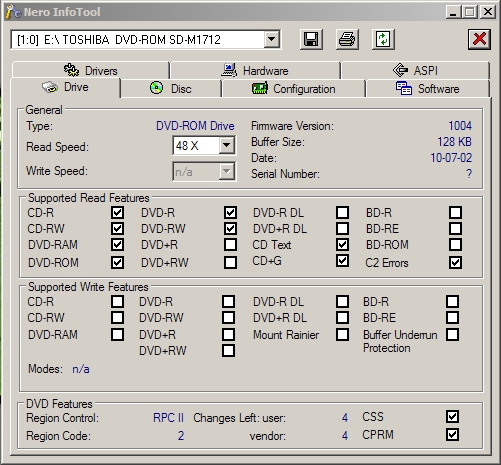Click the date value '10-07-02'

[451, 158]
